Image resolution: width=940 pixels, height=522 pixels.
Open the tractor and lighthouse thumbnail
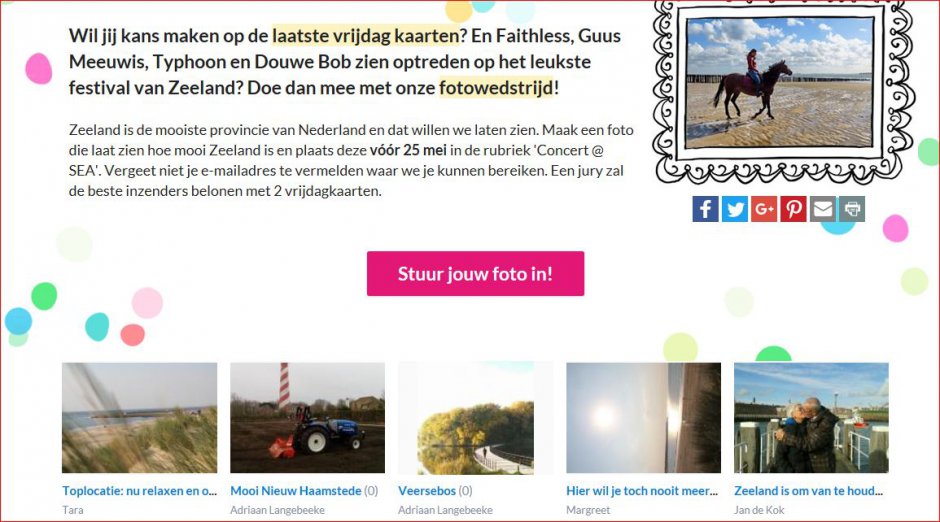click(x=308, y=418)
